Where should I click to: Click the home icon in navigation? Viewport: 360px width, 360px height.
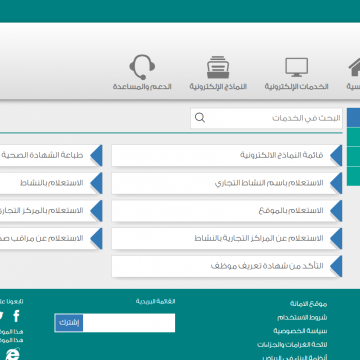354,68
